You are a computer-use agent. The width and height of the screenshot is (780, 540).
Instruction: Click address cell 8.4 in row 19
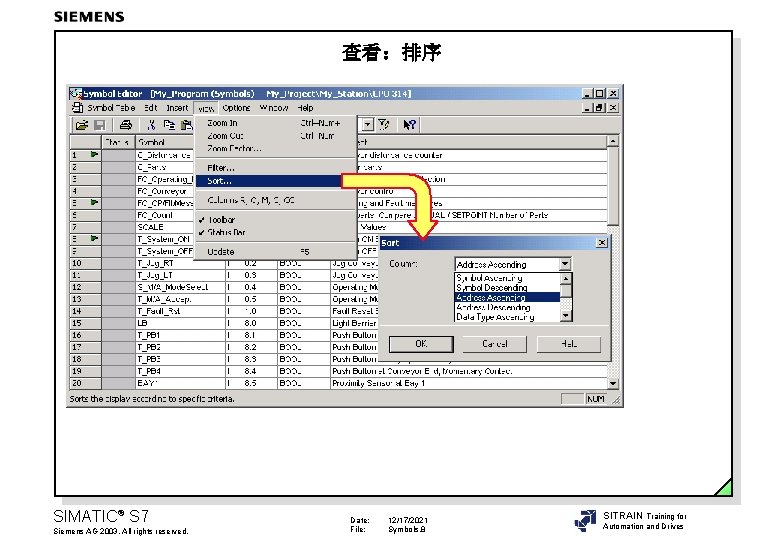tap(252, 371)
